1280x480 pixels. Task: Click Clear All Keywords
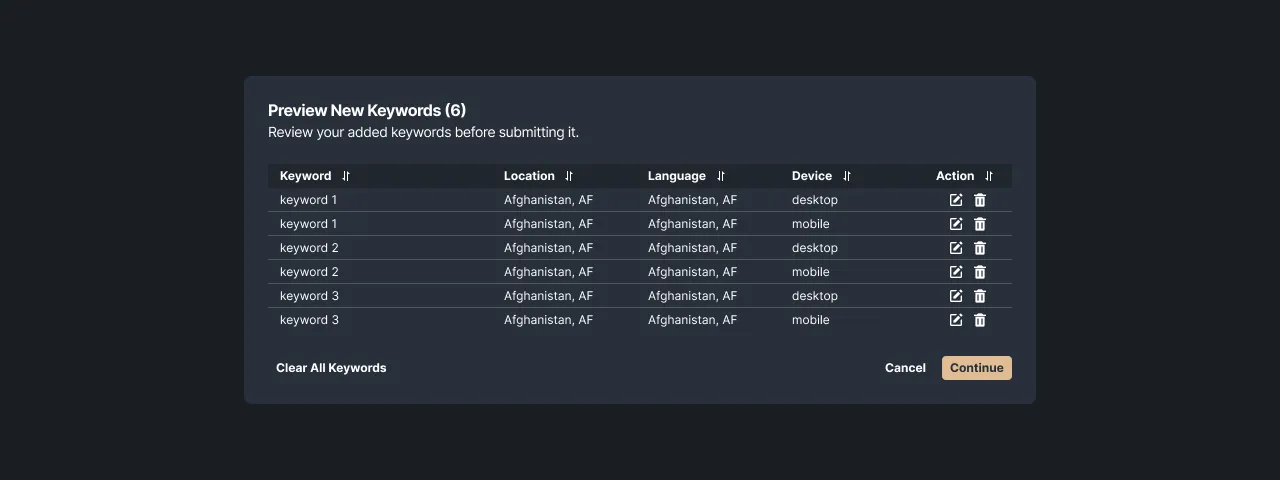(x=331, y=368)
